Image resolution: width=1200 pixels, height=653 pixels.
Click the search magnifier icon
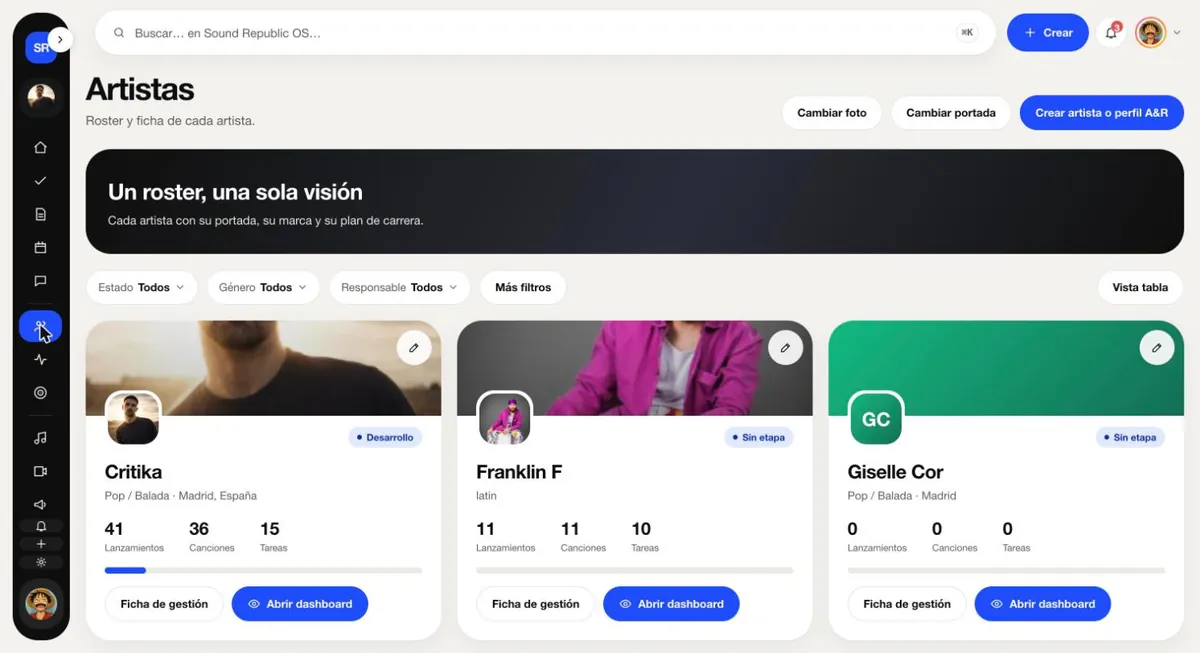pos(119,33)
